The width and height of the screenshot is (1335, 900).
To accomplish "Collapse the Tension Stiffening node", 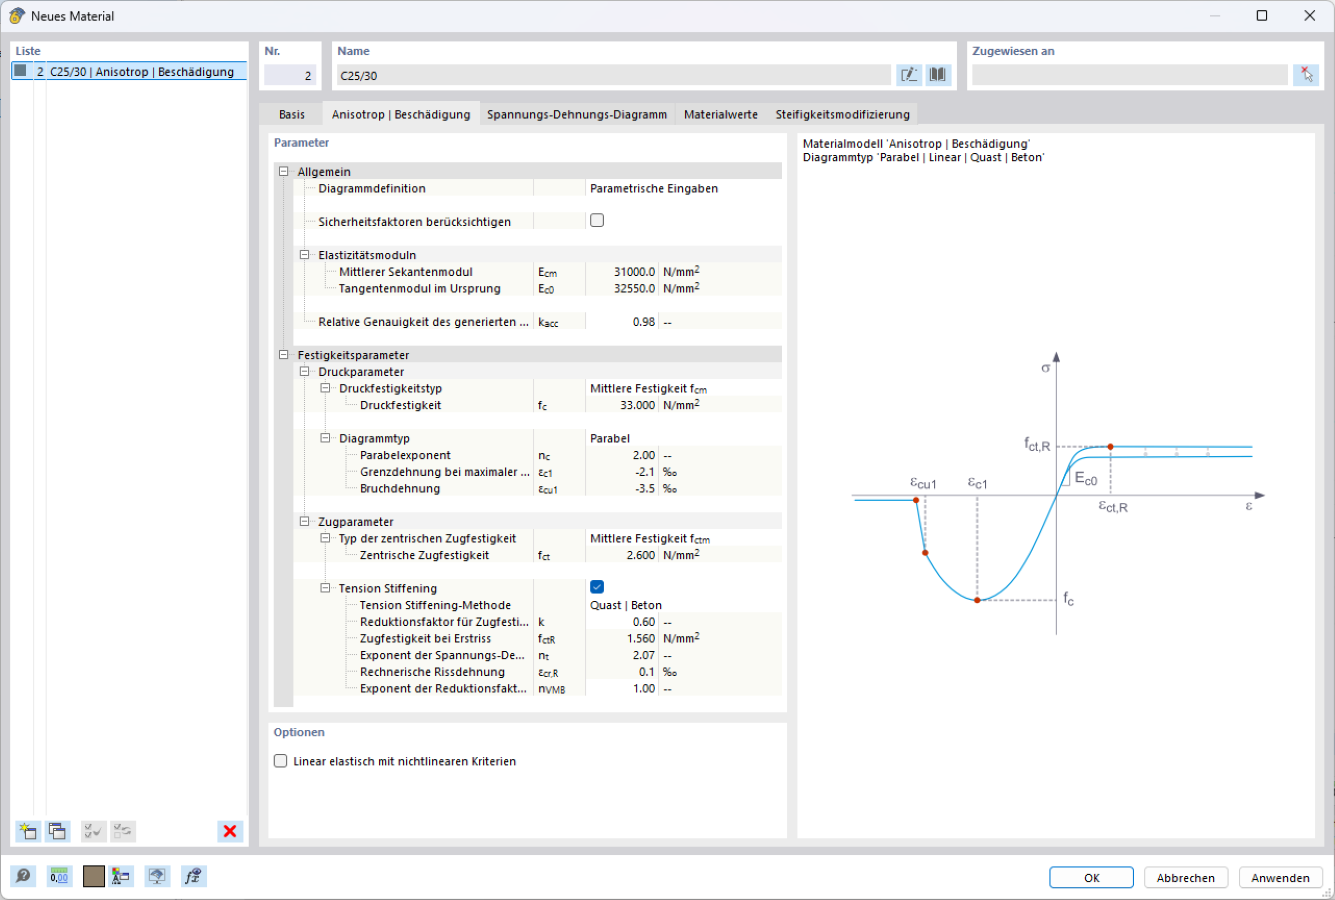I will point(326,588).
